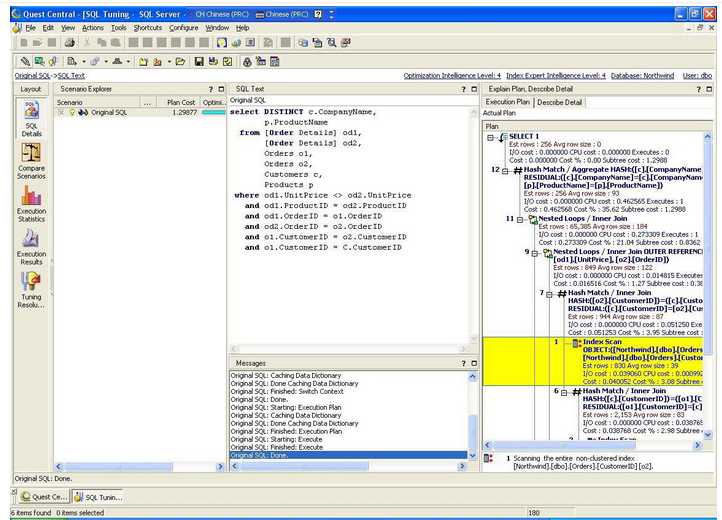Click the calculator-like icon at the second toolbar's end
Viewport: 722px width, 520px height.
pyautogui.click(x=275, y=61)
